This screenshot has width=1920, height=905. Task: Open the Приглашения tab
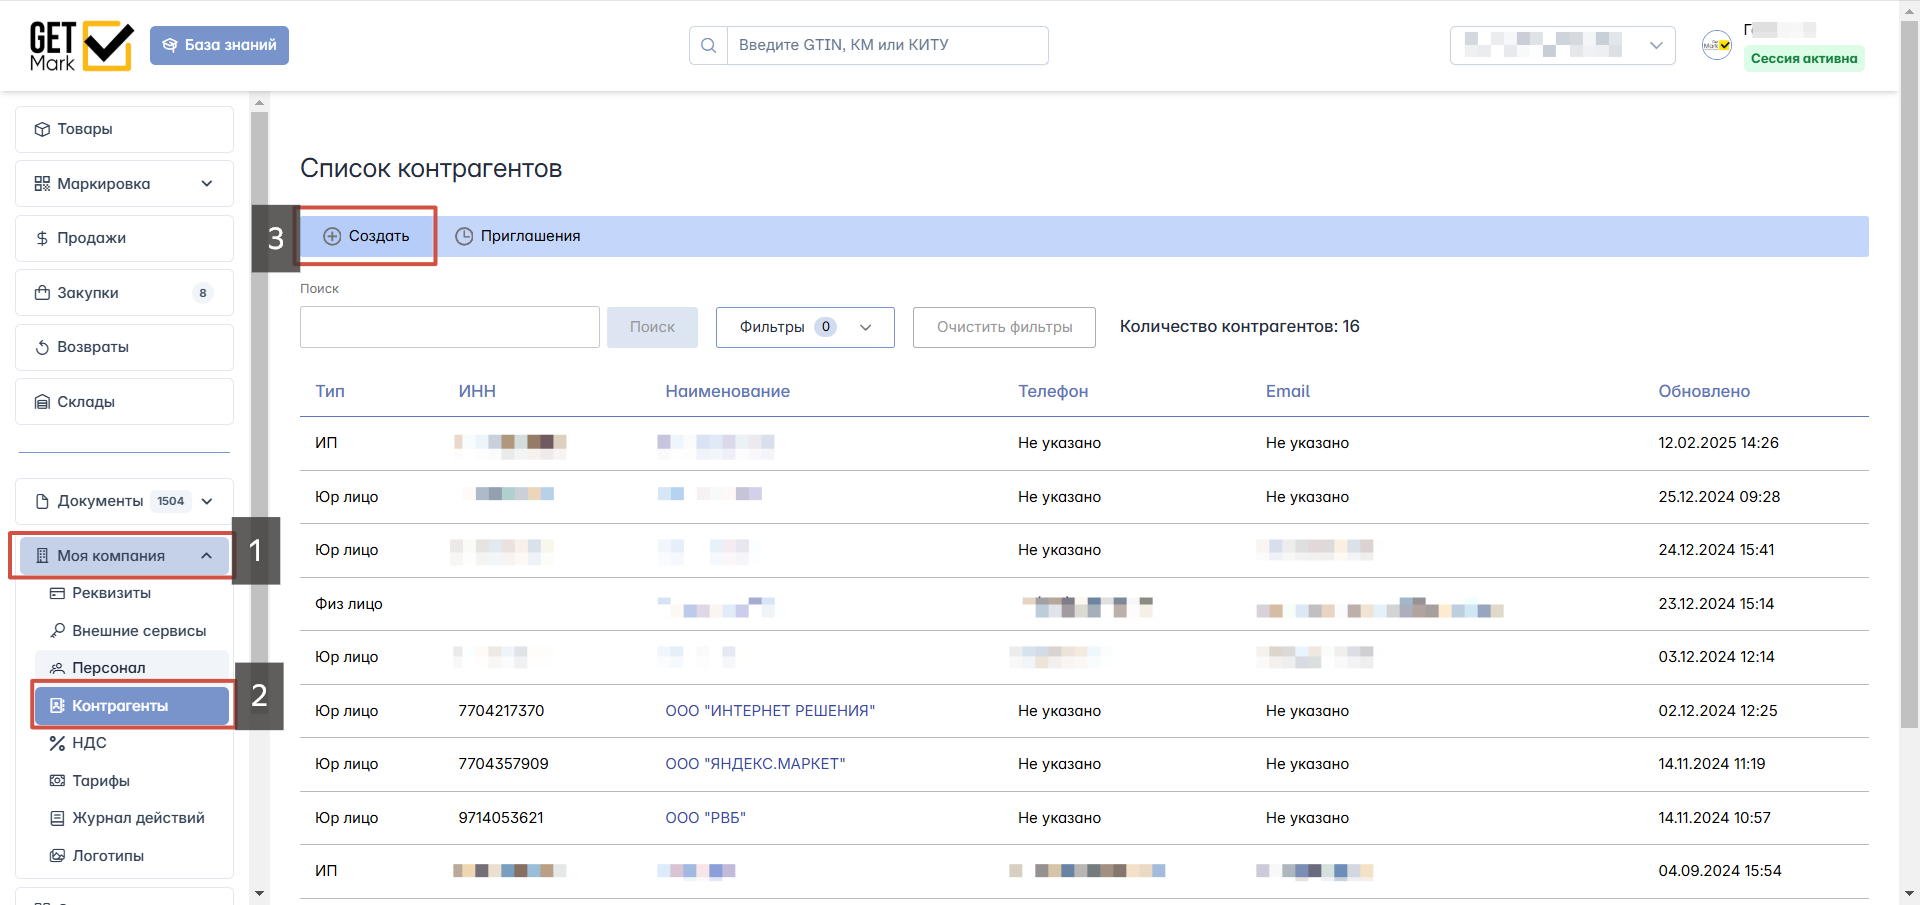point(518,236)
